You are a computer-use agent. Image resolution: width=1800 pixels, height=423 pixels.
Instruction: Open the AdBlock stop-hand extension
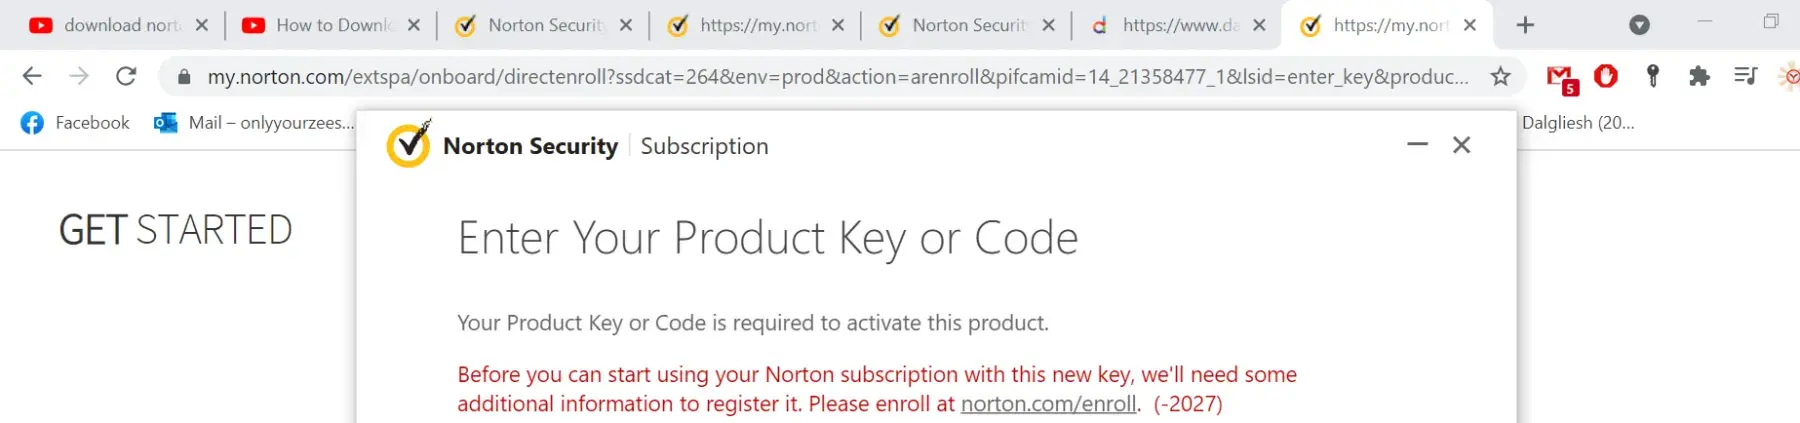(x=1606, y=76)
